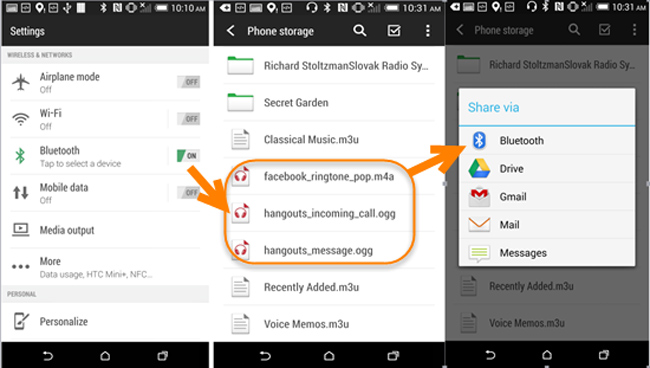Screen dimensions: 650x368
Task: Select facebook_ringtone_pop.m4a audio file
Action: pyautogui.click(x=329, y=177)
